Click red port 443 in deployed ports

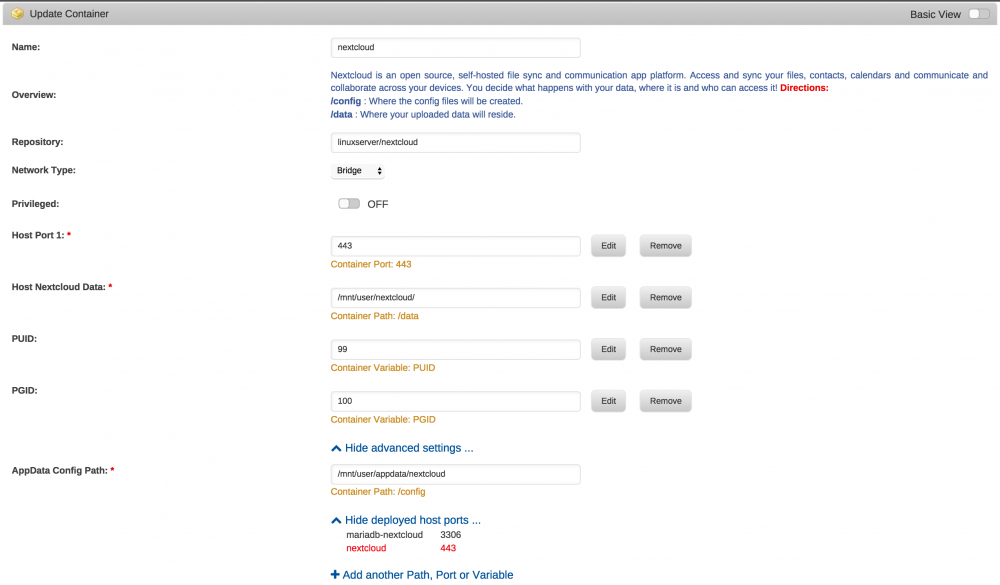click(x=448, y=548)
